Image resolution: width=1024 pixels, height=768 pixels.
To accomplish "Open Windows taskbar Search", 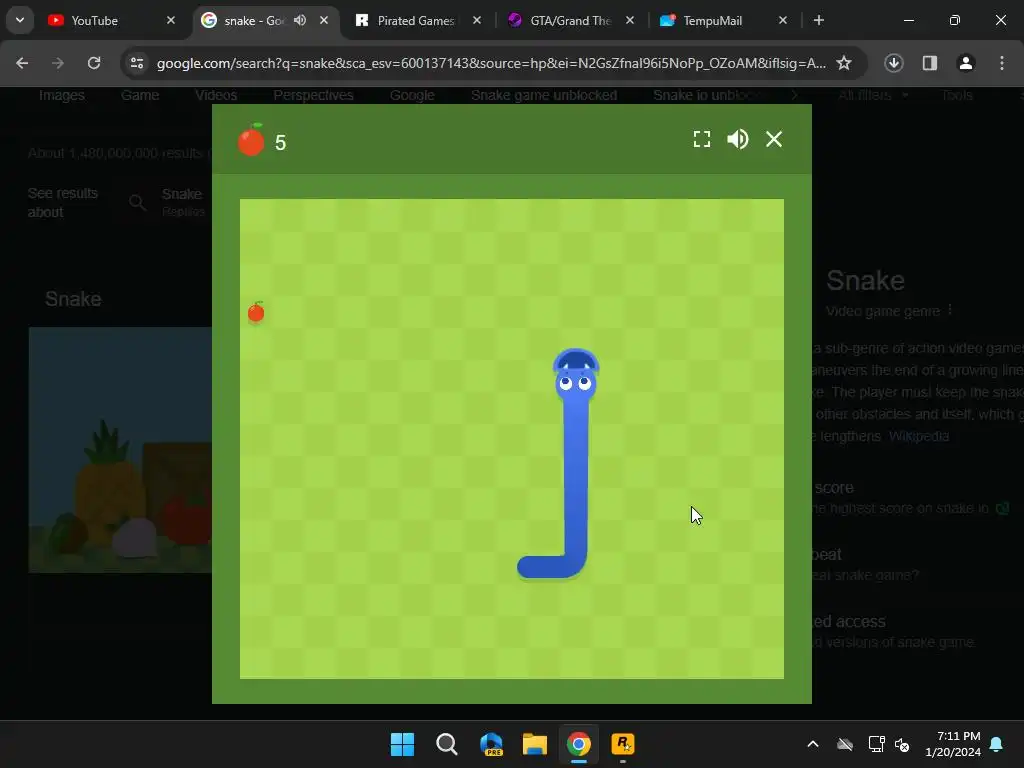I will coord(447,744).
